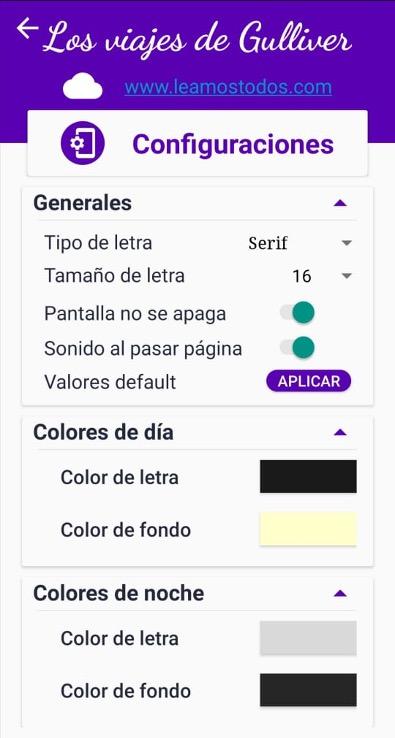The image size is (395, 738).
Task: Click the Colores de noche heading
Action: (119, 593)
